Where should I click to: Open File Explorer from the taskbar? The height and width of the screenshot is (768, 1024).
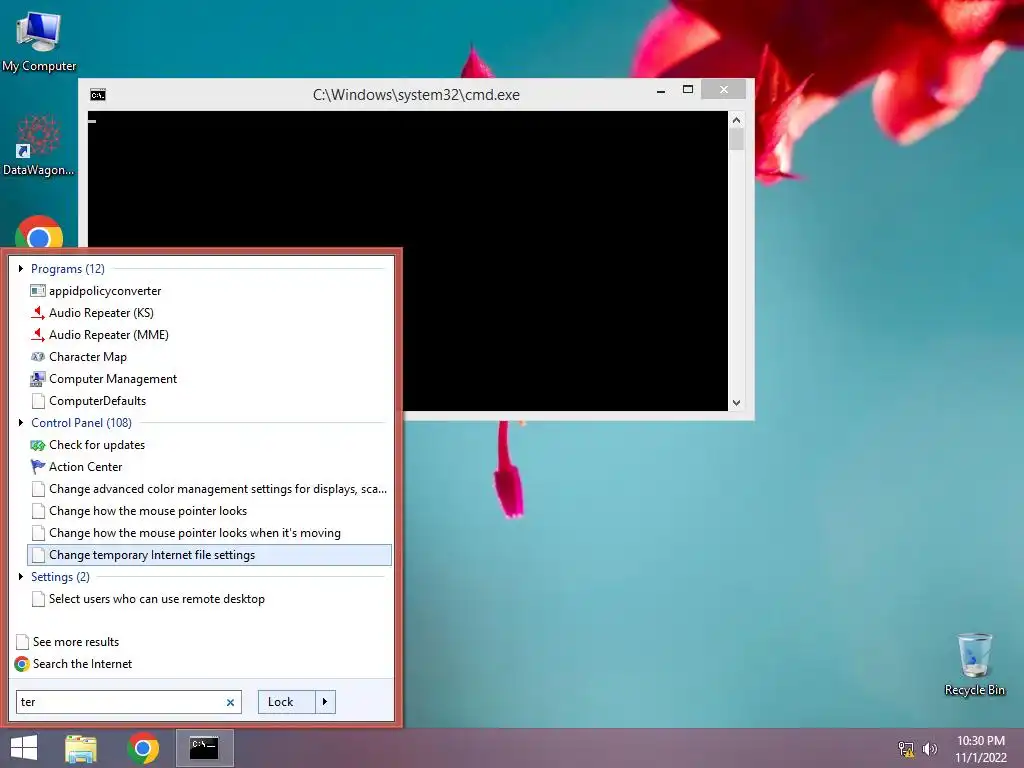pyautogui.click(x=81, y=748)
